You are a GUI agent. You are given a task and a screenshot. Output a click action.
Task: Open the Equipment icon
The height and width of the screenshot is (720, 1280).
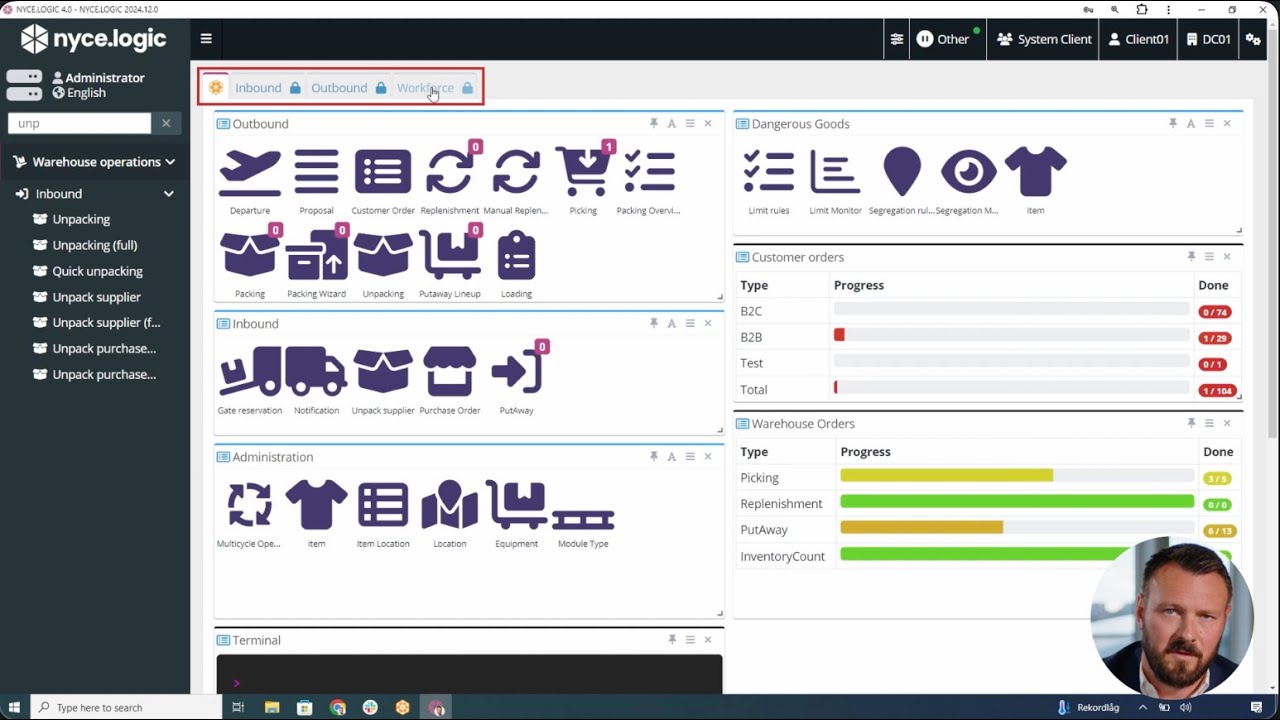pyautogui.click(x=516, y=505)
